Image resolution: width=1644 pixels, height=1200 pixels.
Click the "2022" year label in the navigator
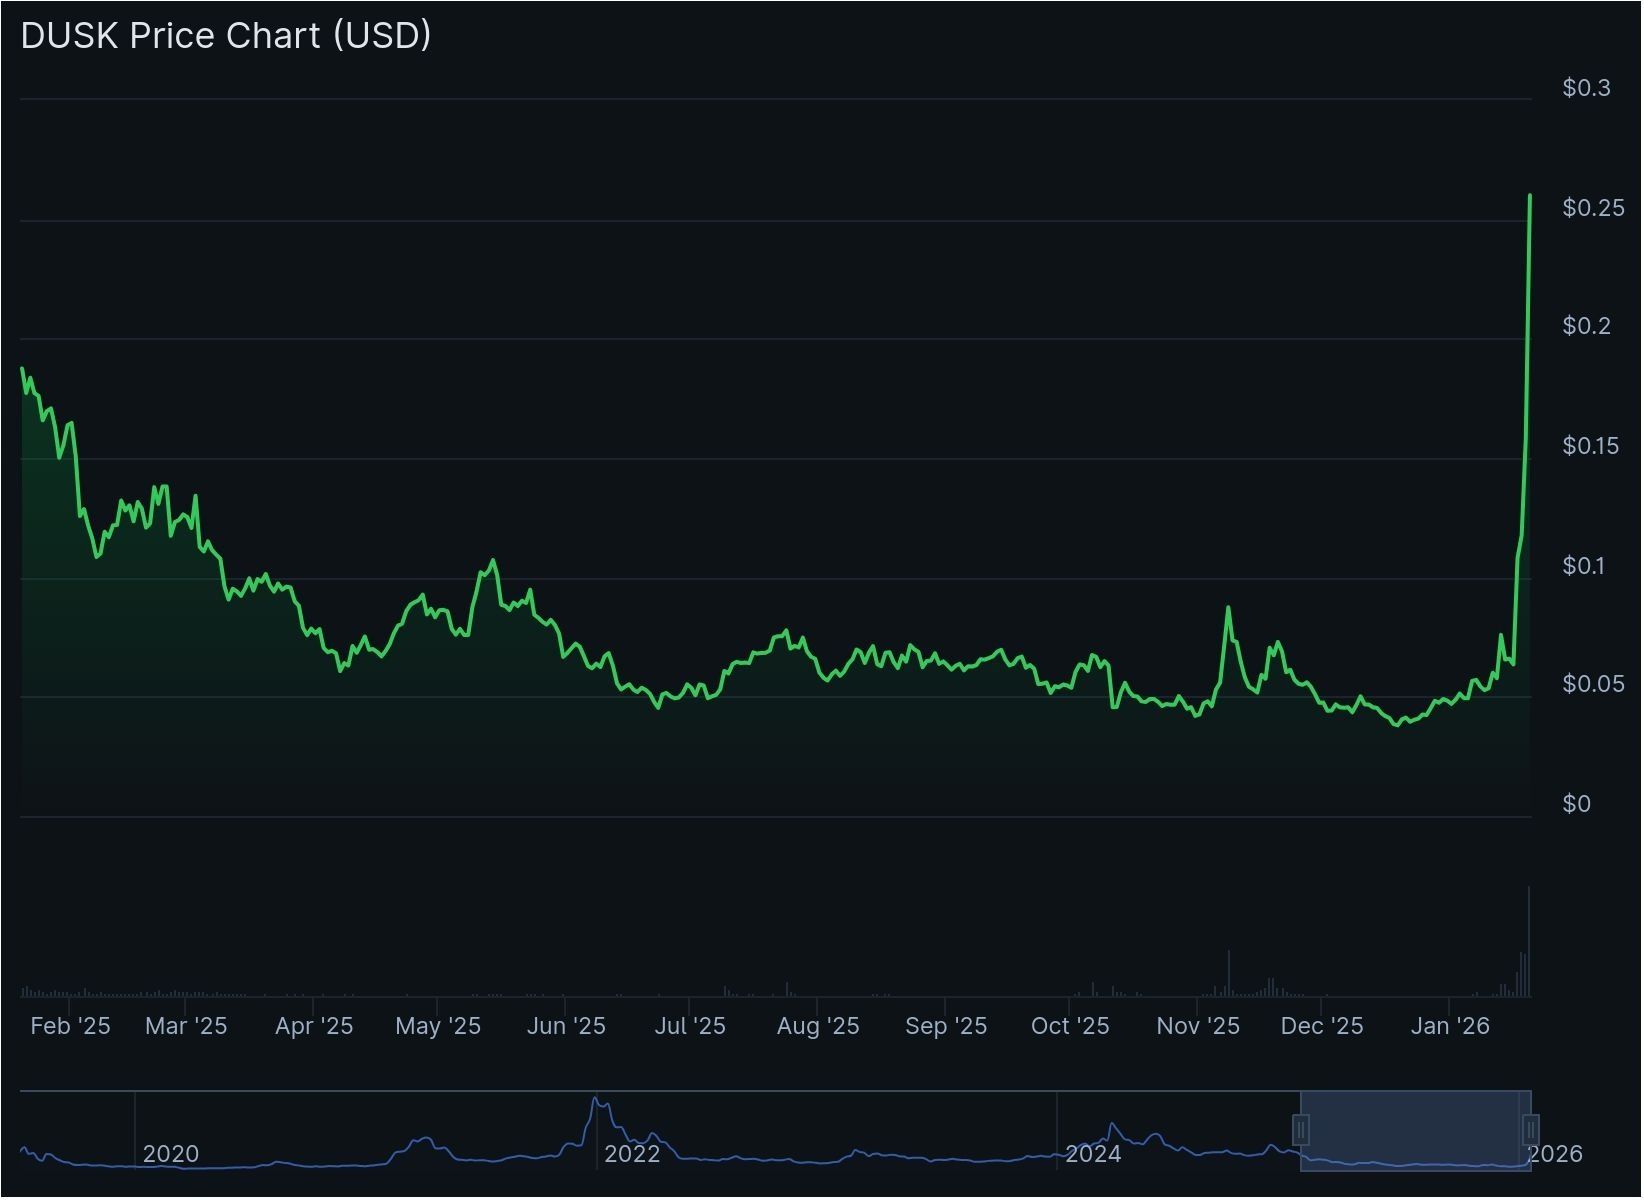pos(632,1154)
